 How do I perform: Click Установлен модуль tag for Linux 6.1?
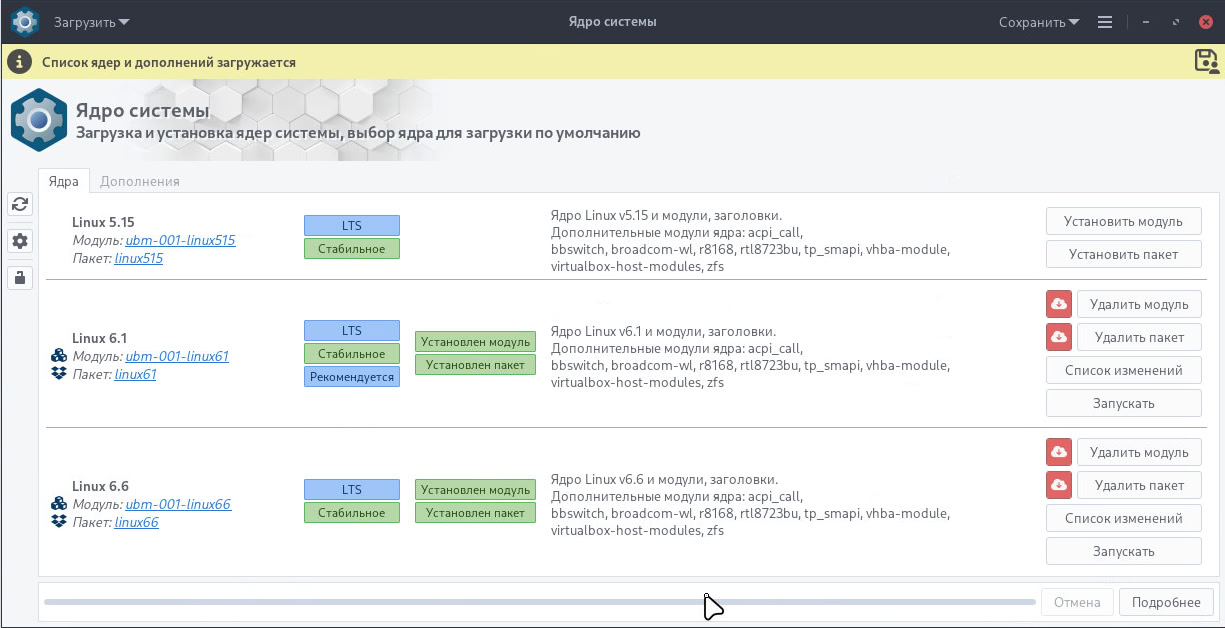click(x=475, y=342)
